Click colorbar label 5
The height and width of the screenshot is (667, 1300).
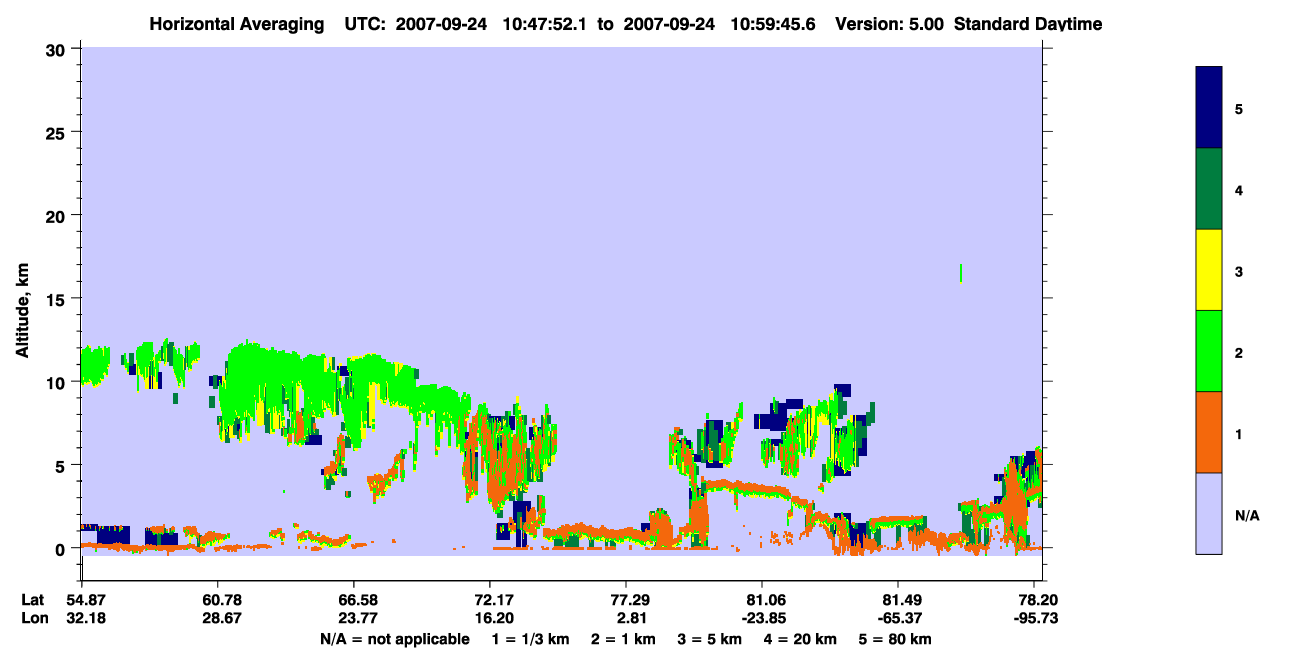point(1239,108)
